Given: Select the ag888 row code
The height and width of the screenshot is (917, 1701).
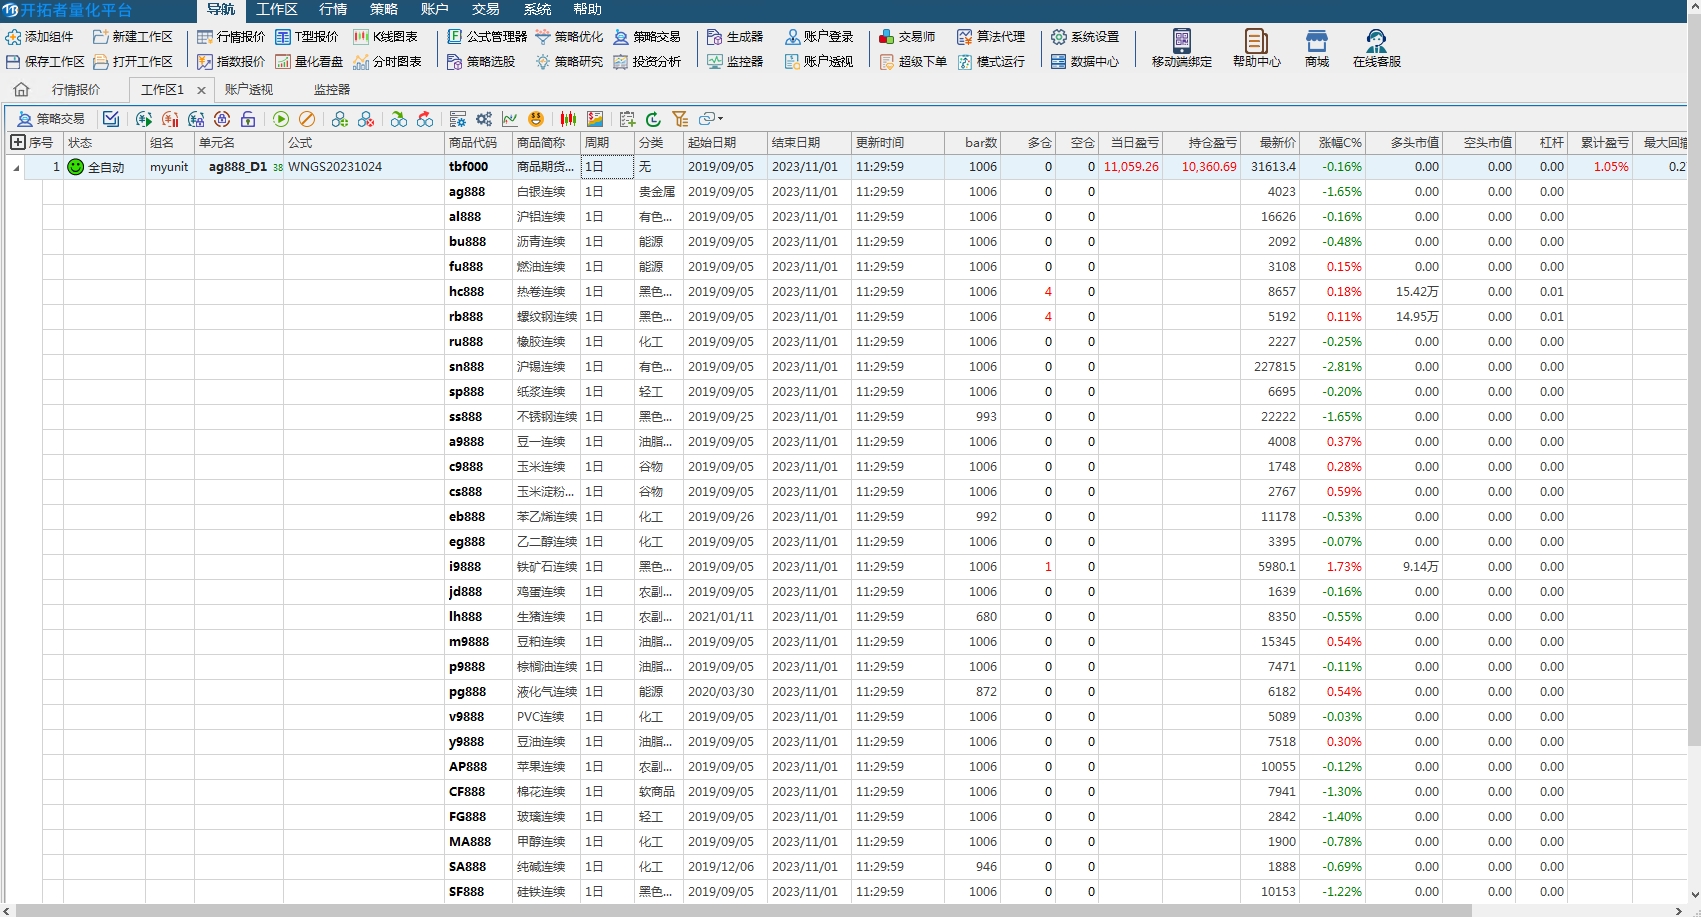Looking at the screenshot, I should click(467, 192).
